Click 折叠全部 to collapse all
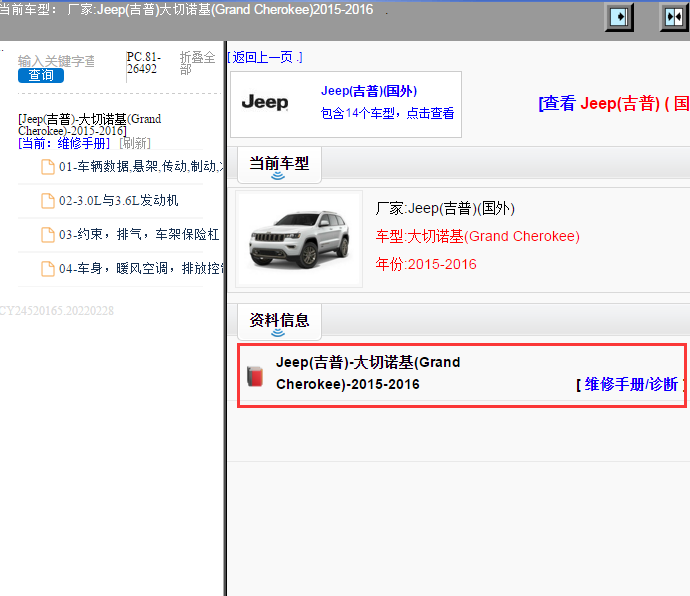Image resolution: width=690 pixels, height=596 pixels. 197,63
